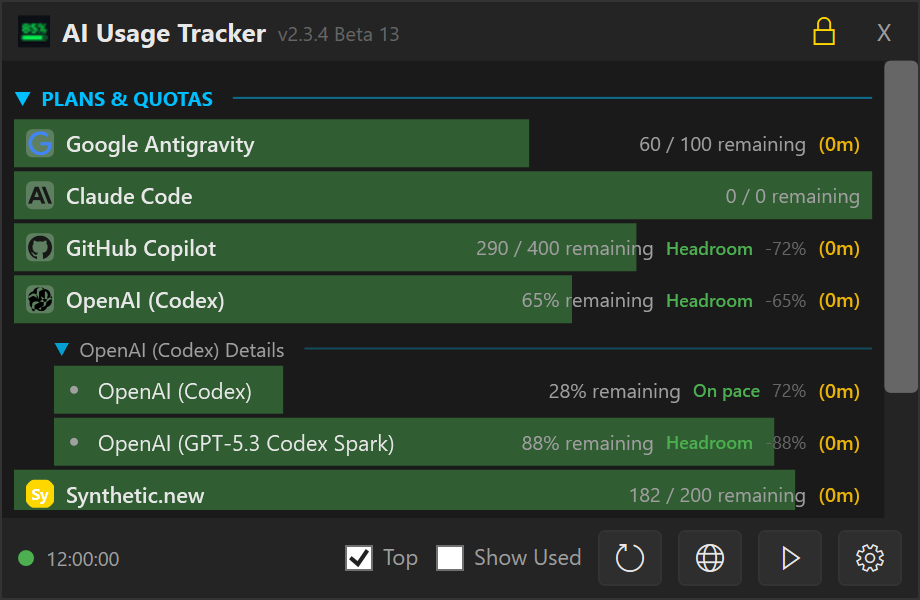Click the -72% pace value
This screenshot has height=600, width=920.
click(x=786, y=249)
